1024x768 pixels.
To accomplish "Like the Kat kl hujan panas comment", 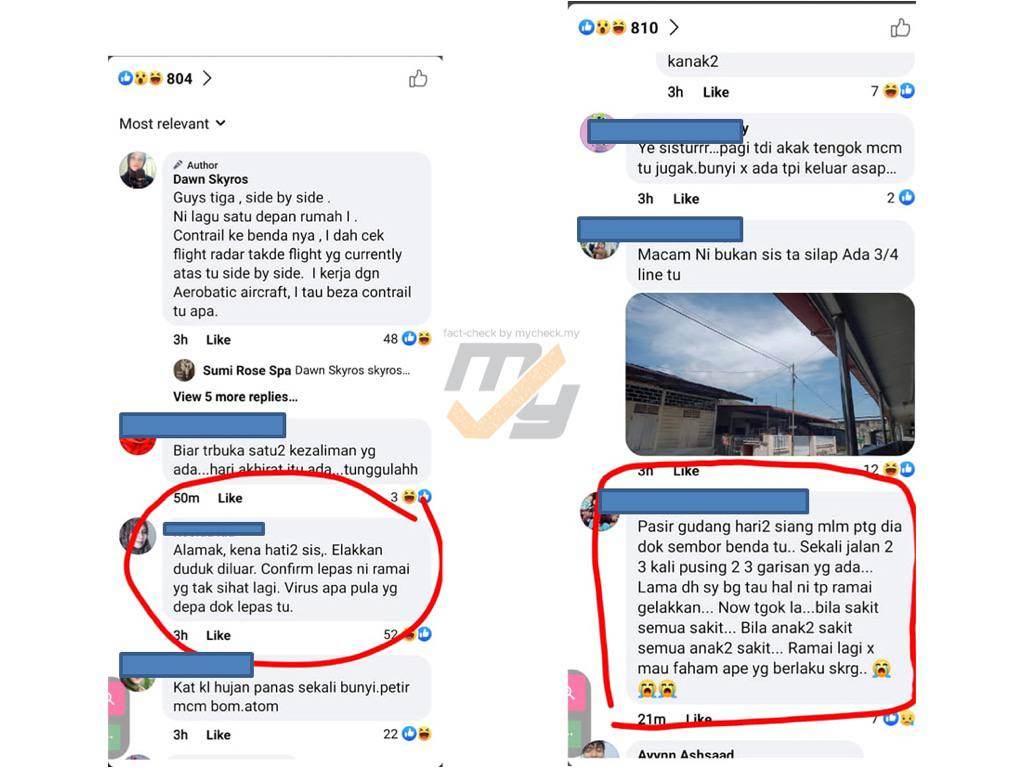I will click(x=218, y=735).
